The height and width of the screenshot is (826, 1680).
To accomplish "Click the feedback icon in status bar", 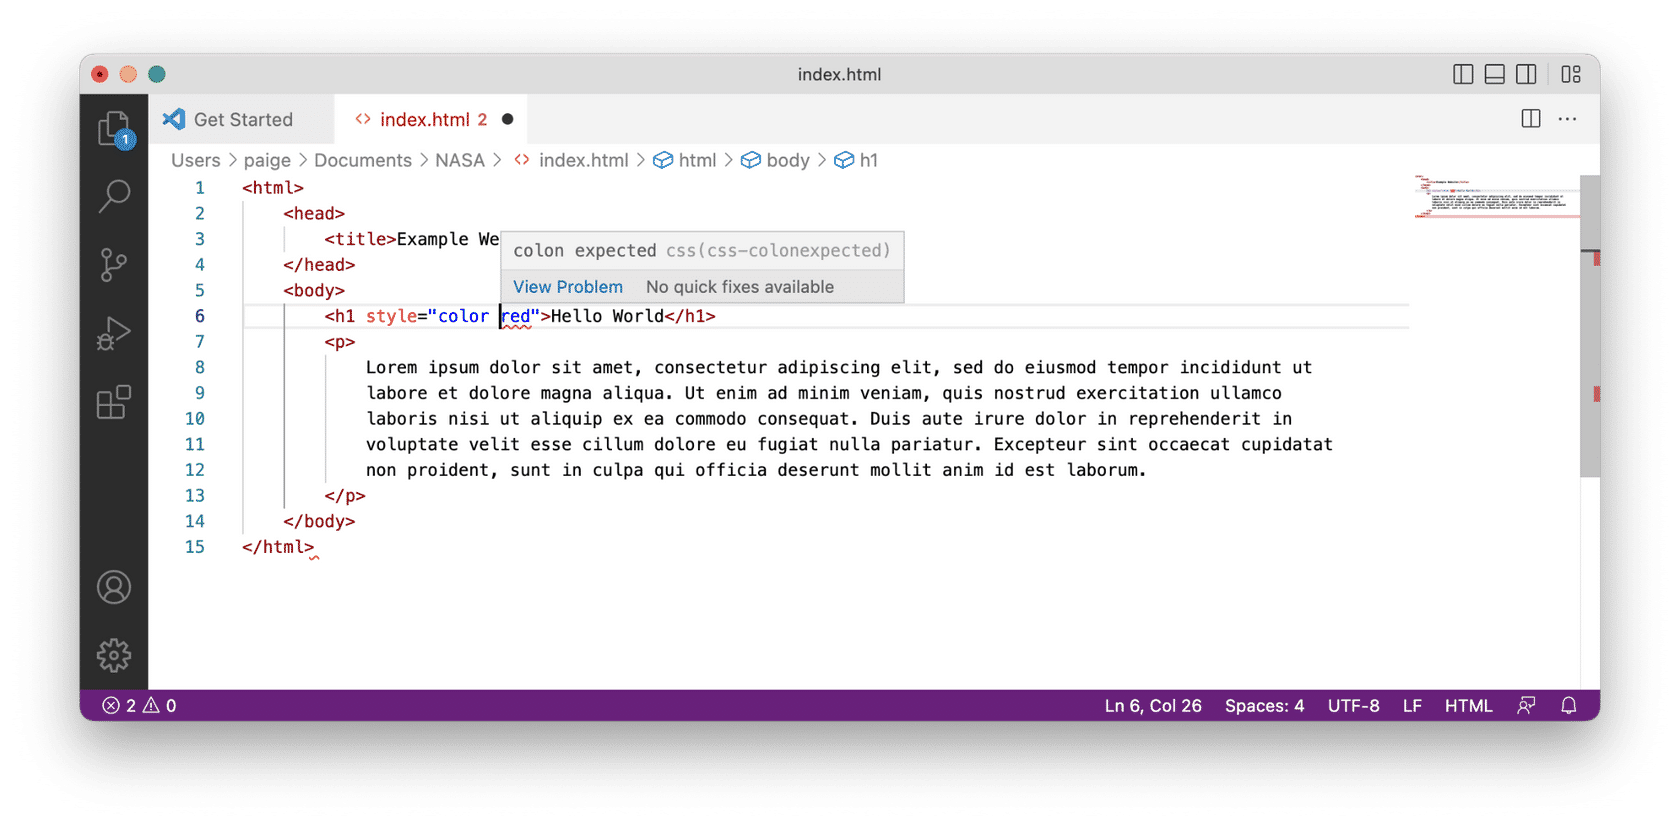I will pyautogui.click(x=1526, y=706).
